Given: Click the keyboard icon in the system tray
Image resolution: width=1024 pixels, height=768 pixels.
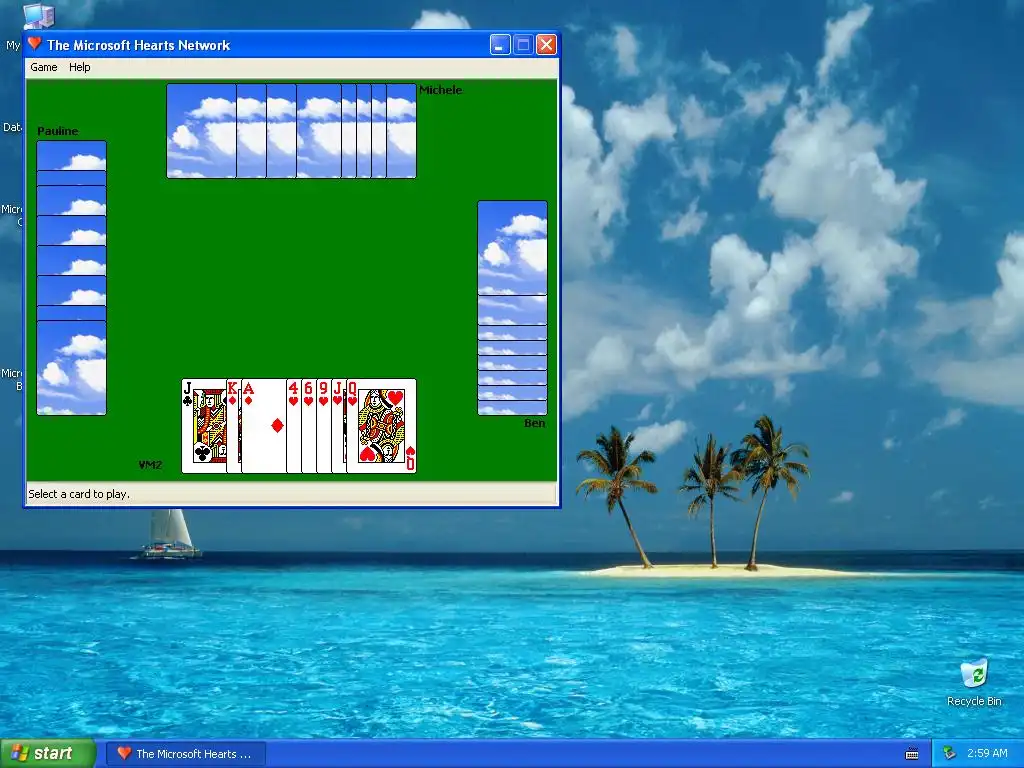Looking at the screenshot, I should click(x=912, y=754).
